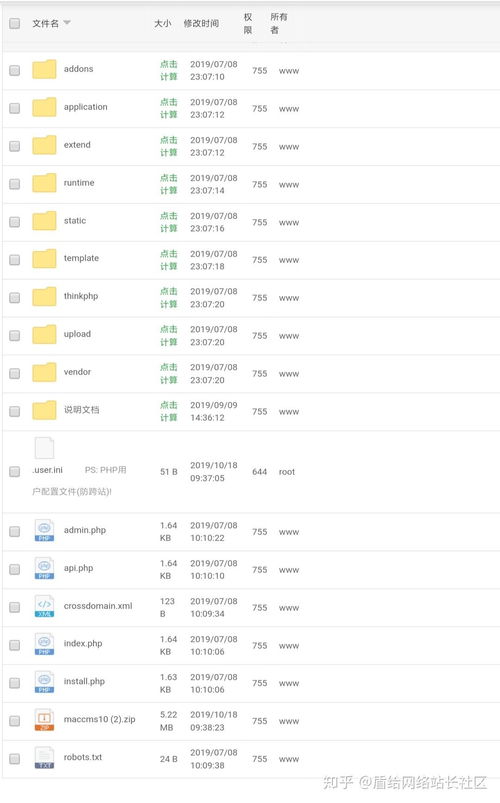Click the crossdomain.xml XML file icon

click(x=44, y=606)
